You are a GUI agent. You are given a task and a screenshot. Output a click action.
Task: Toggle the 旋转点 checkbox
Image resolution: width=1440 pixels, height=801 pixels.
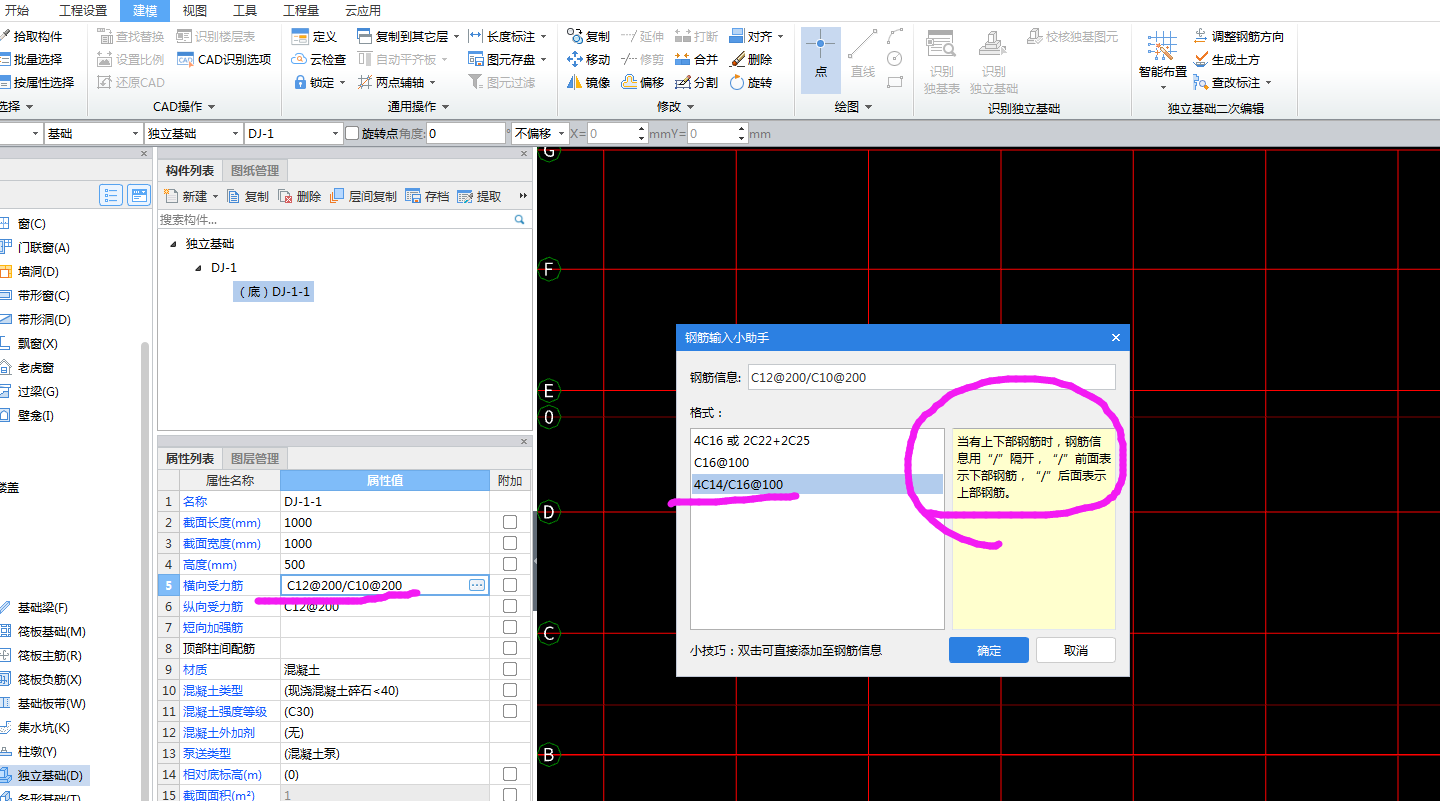352,133
